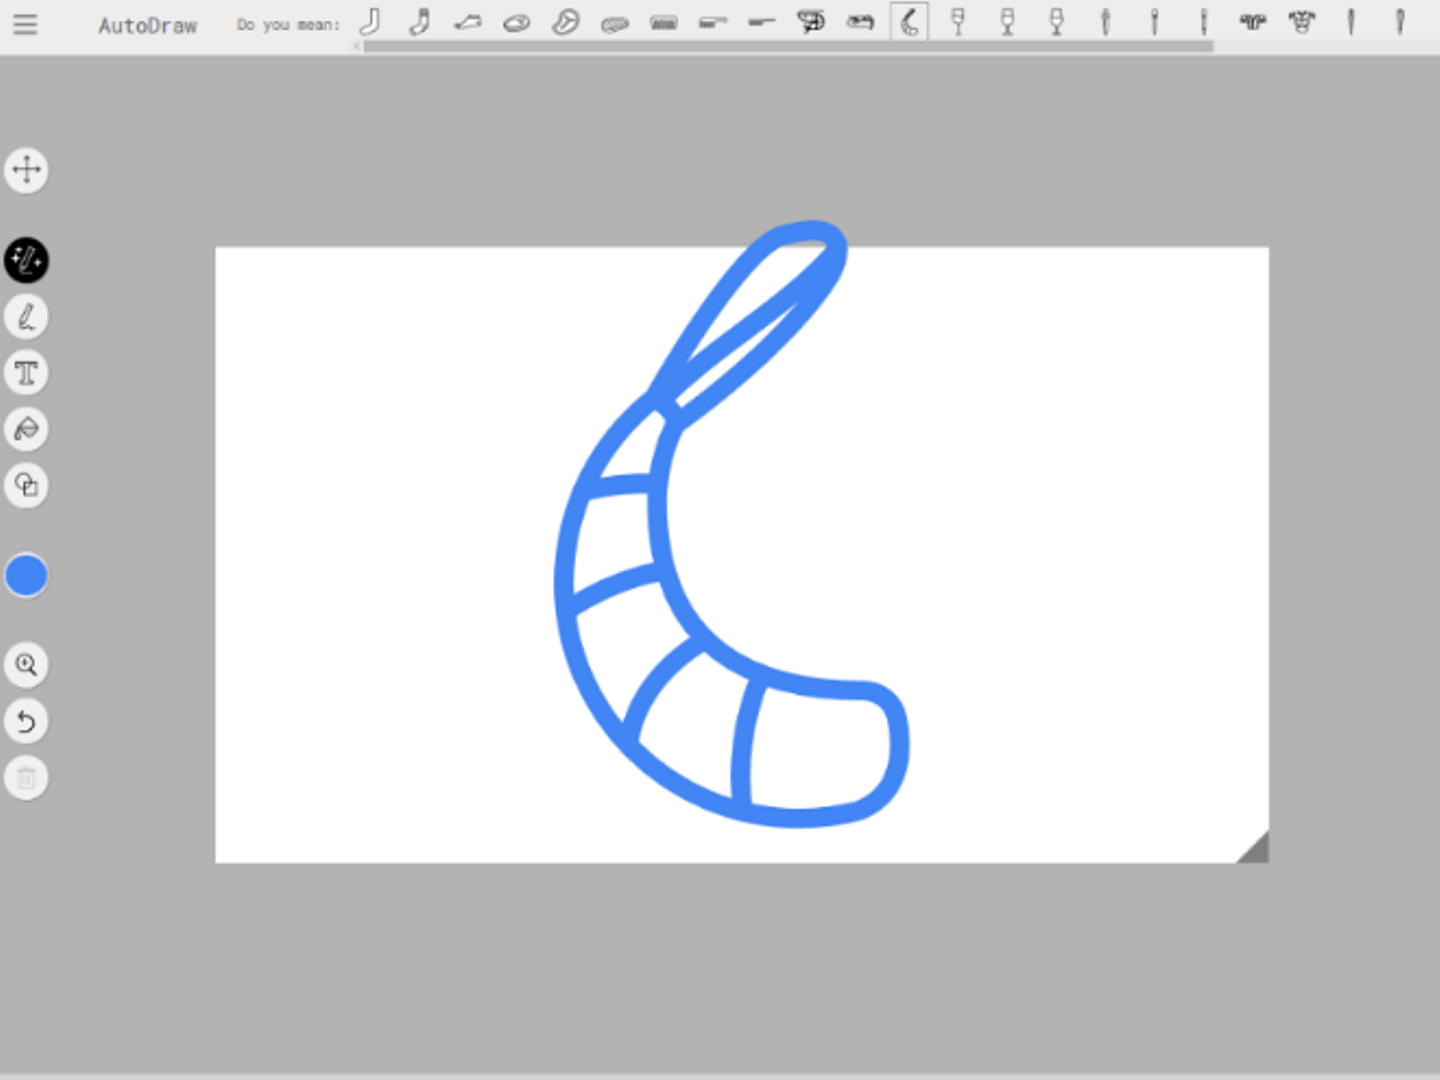Click the AutoDraw title
The height and width of the screenshot is (1080, 1440).
point(148,25)
